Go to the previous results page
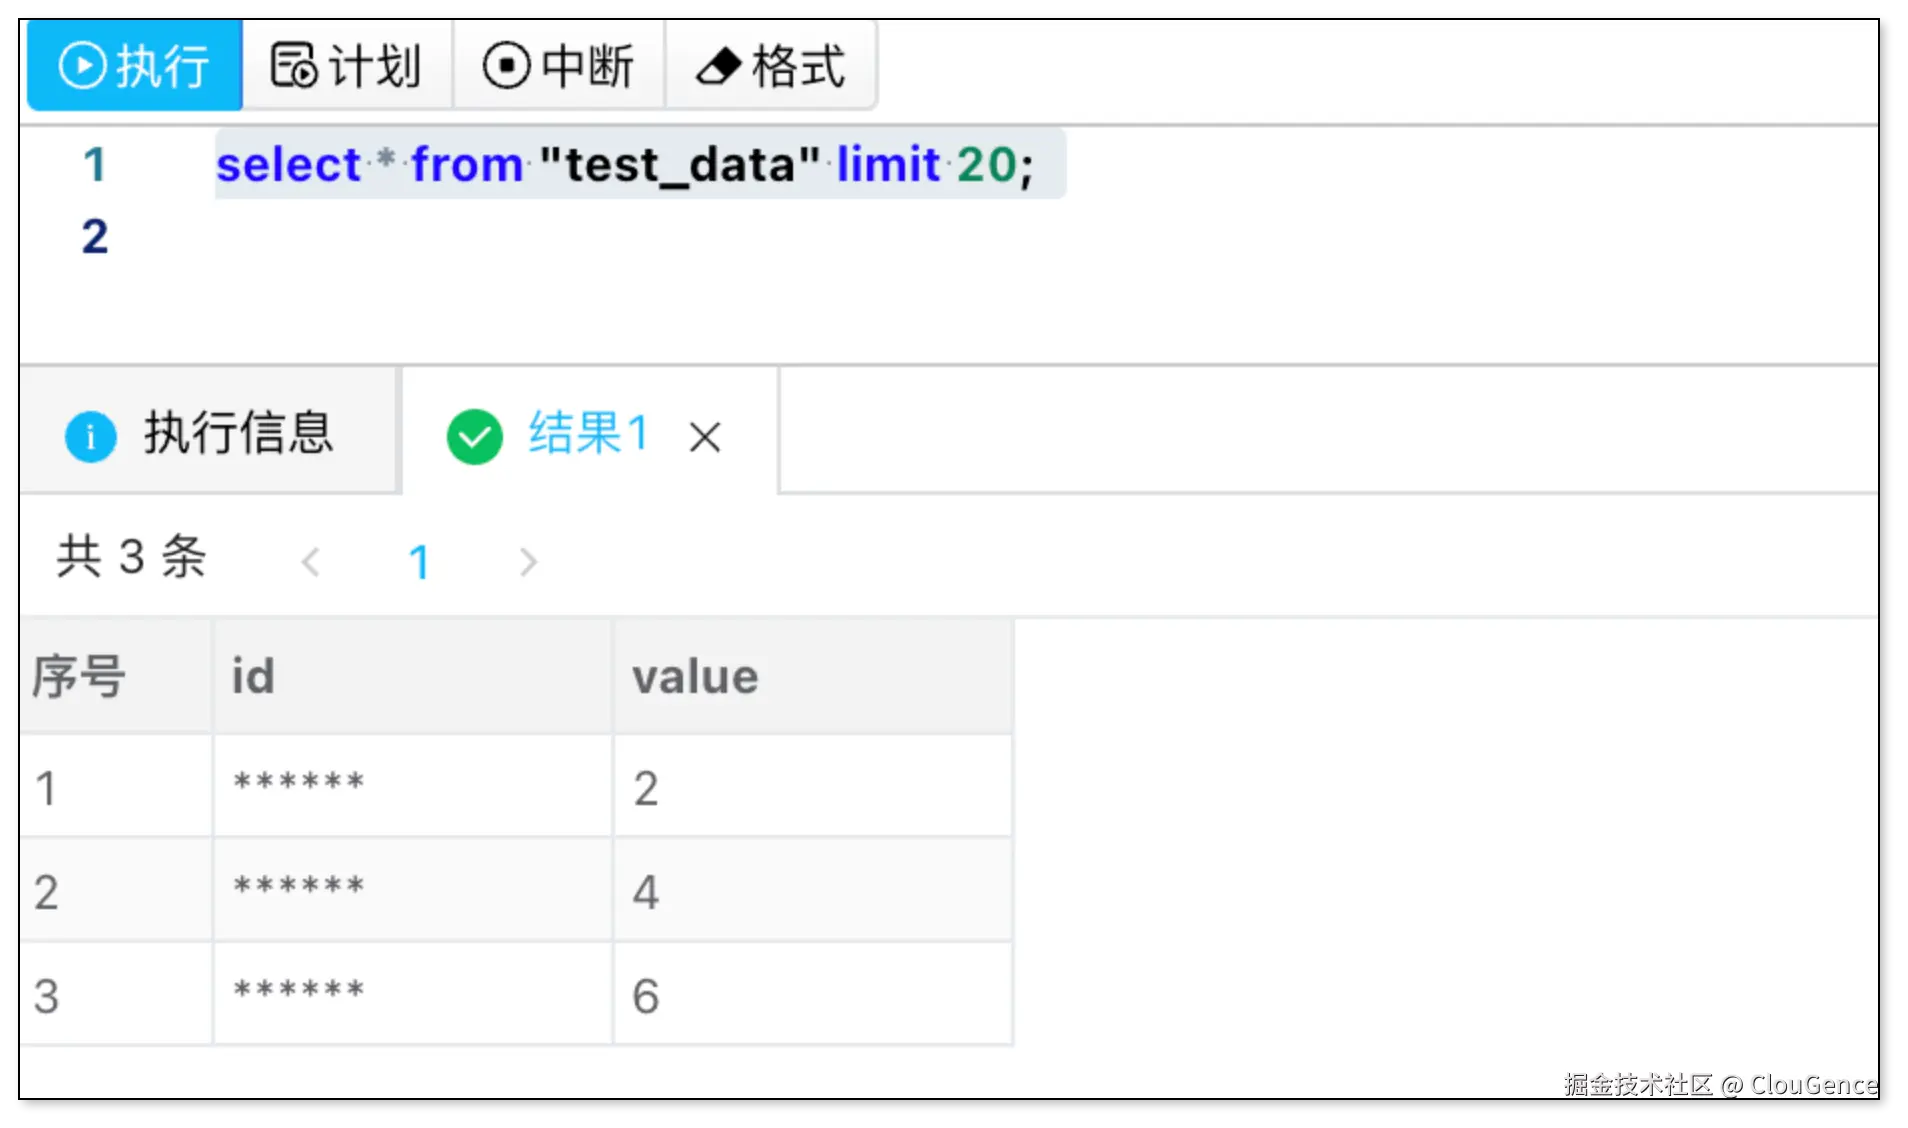This screenshot has height=1128, width=1908. click(x=311, y=562)
